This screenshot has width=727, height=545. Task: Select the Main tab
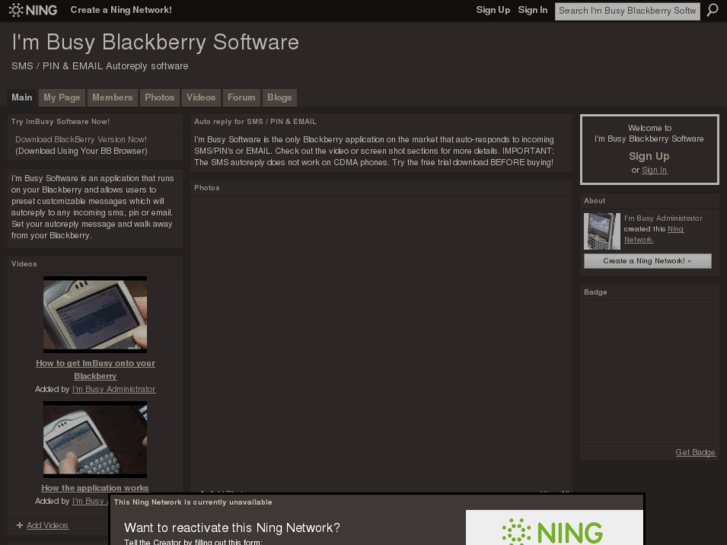click(22, 97)
